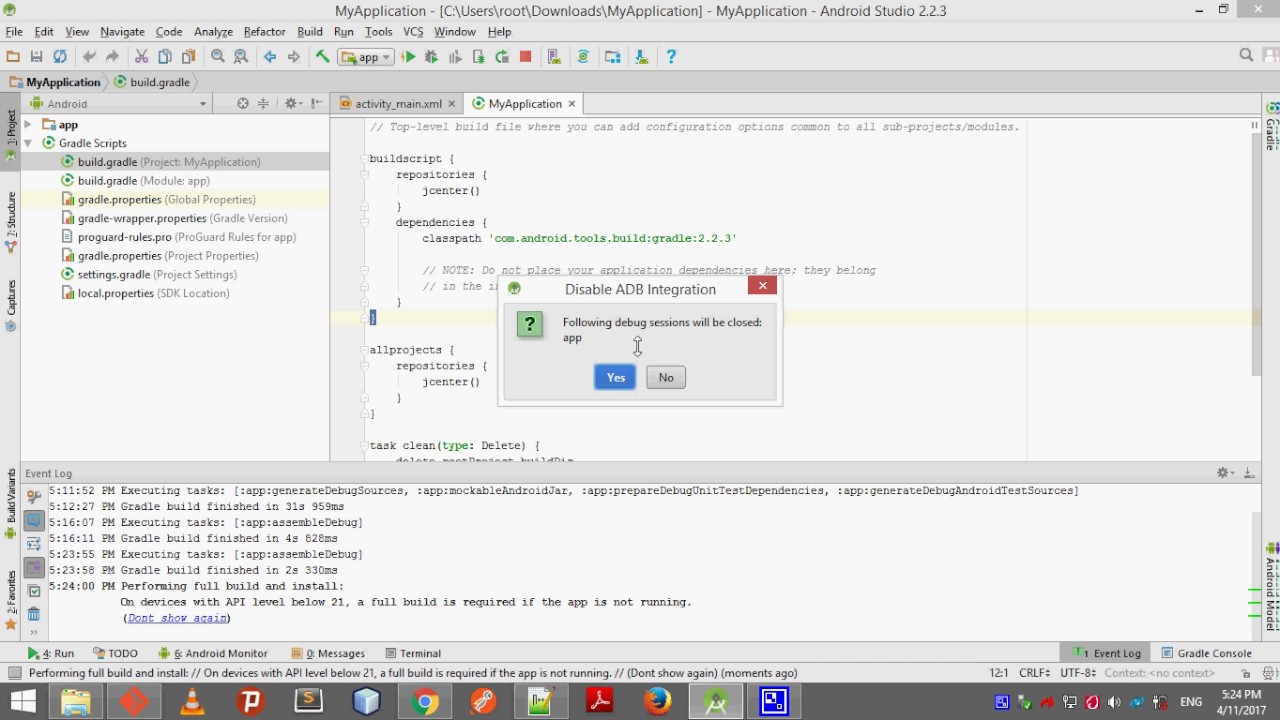This screenshot has height=720, width=1280.
Task: Click Yes in Disable ADB Integration dialog
Action: [x=615, y=377]
